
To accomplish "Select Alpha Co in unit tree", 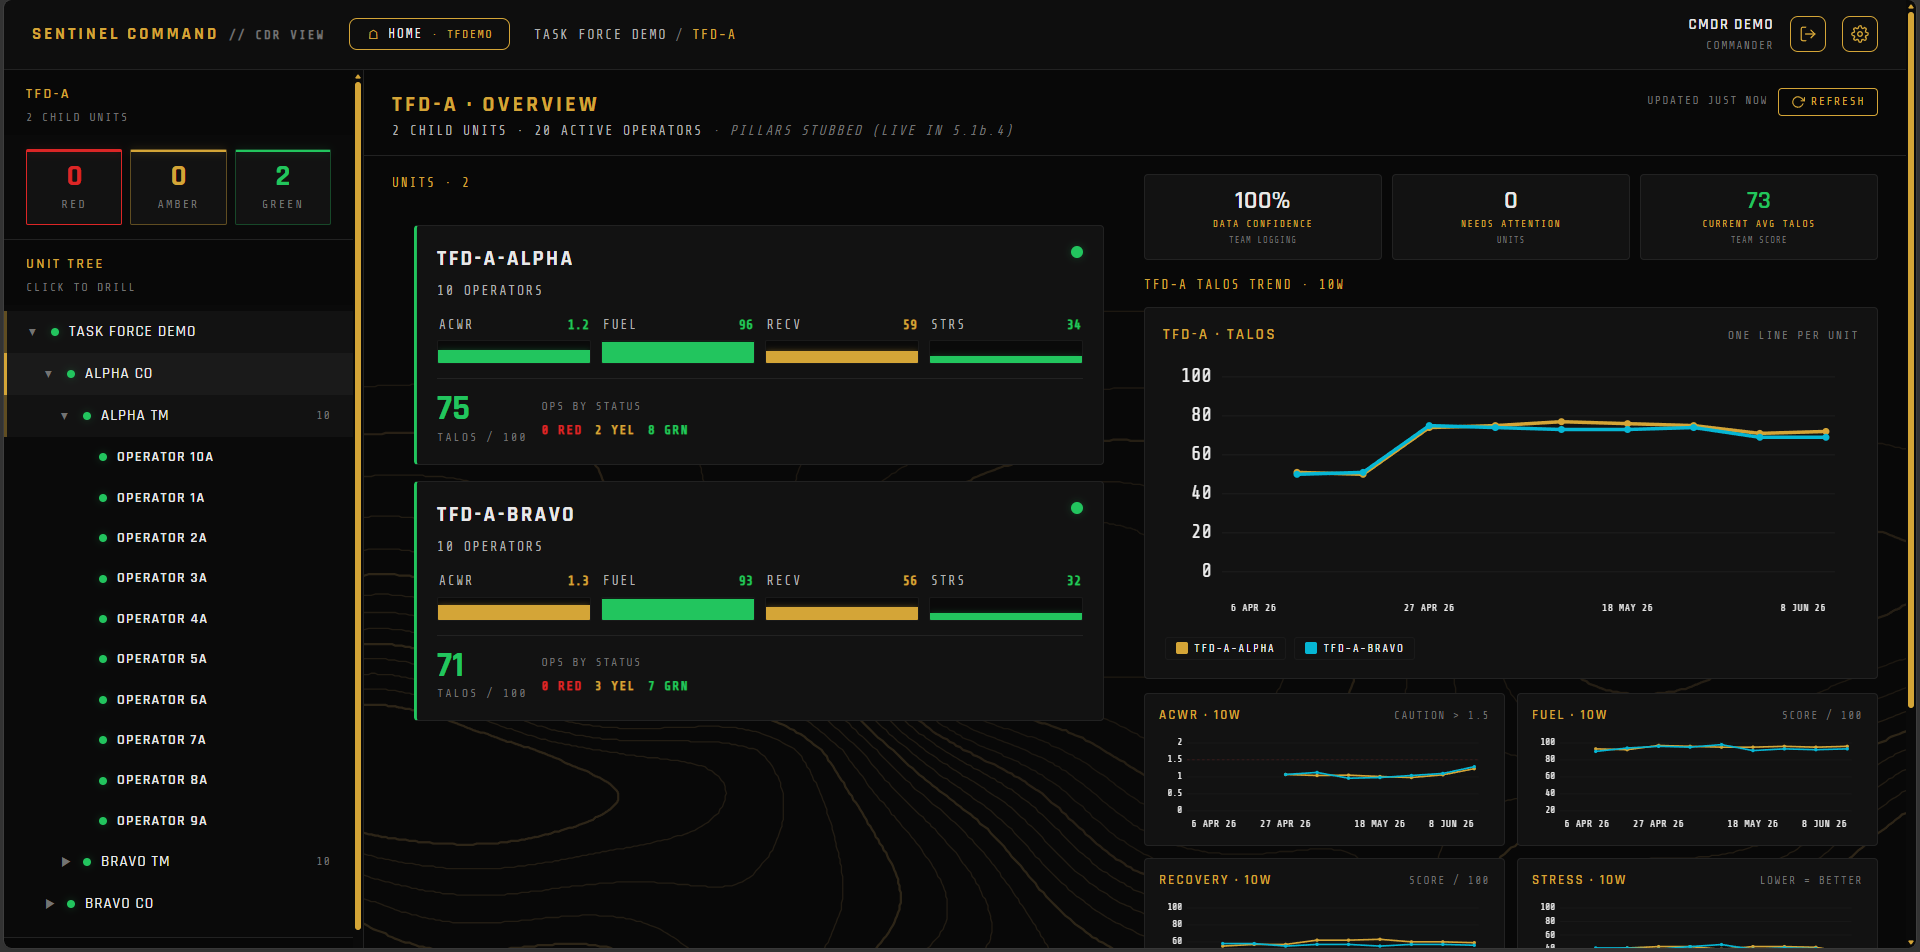I will point(179,374).
